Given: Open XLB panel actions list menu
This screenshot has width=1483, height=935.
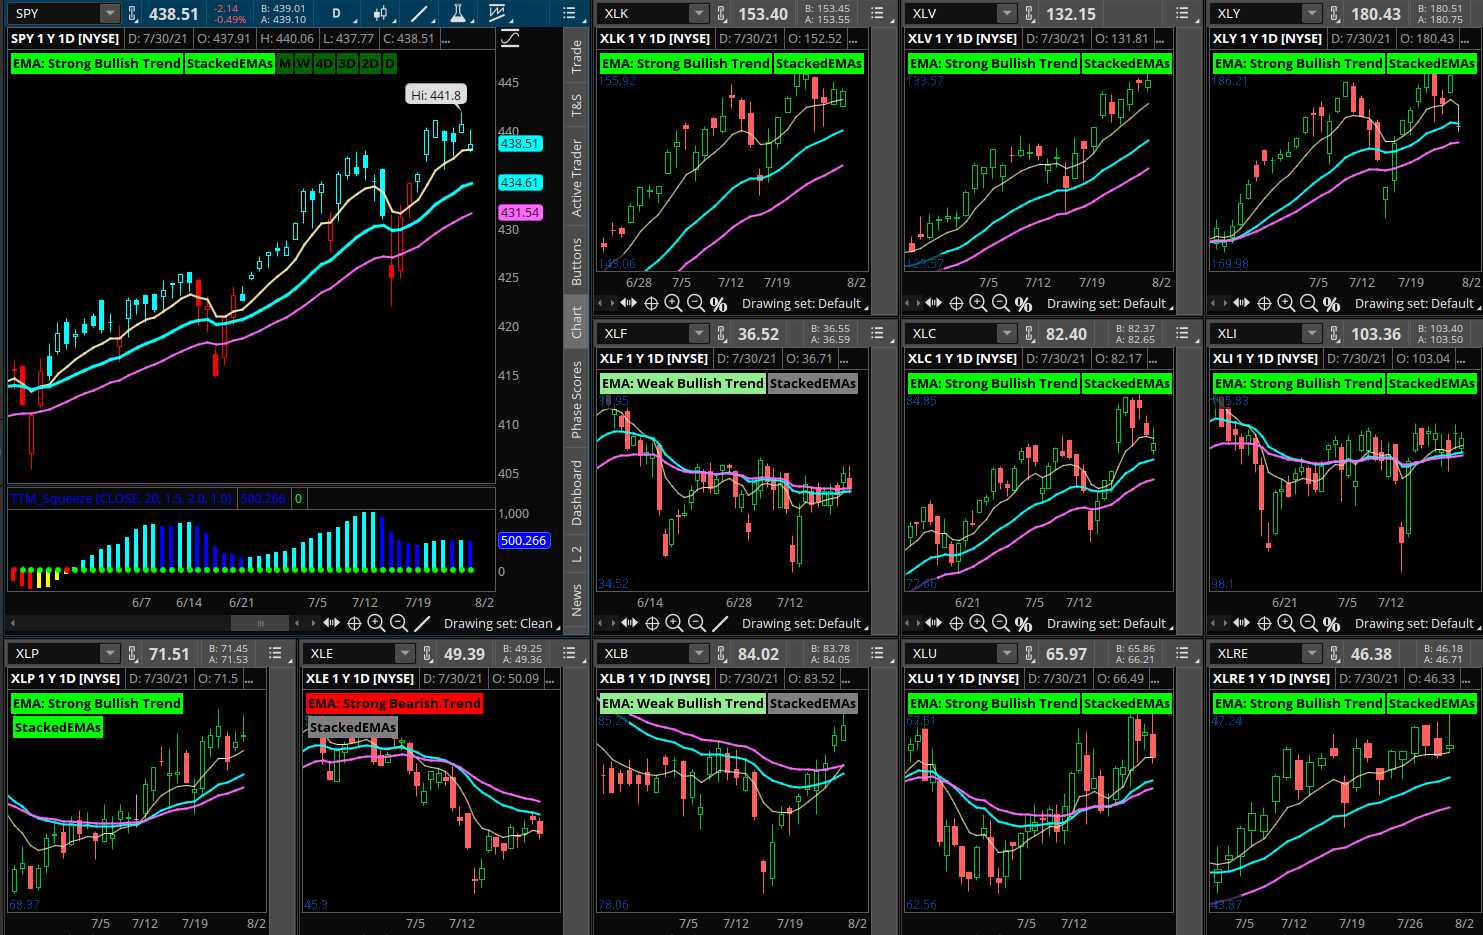Looking at the screenshot, I should coord(877,653).
